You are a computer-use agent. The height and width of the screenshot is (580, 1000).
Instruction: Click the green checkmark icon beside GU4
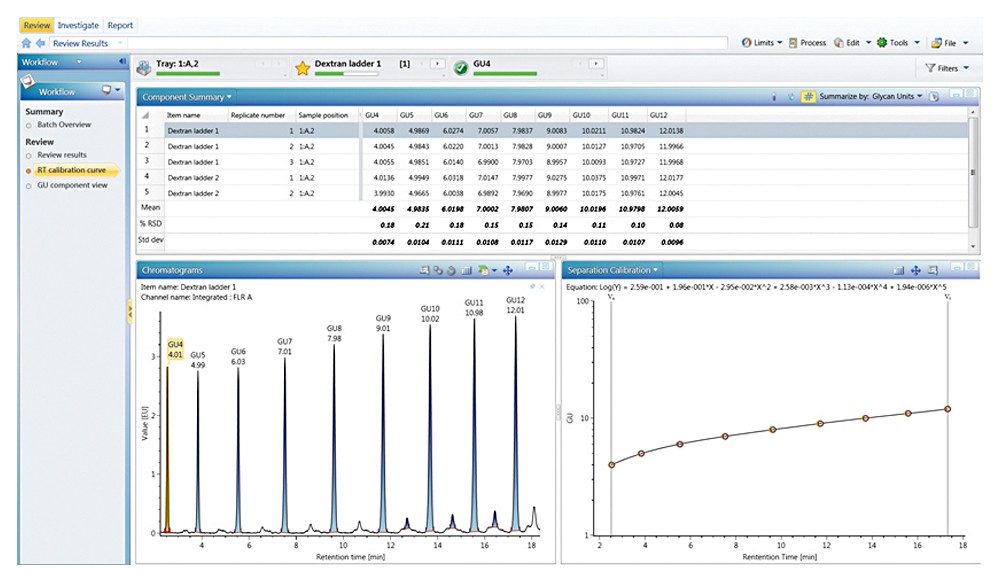coord(460,68)
